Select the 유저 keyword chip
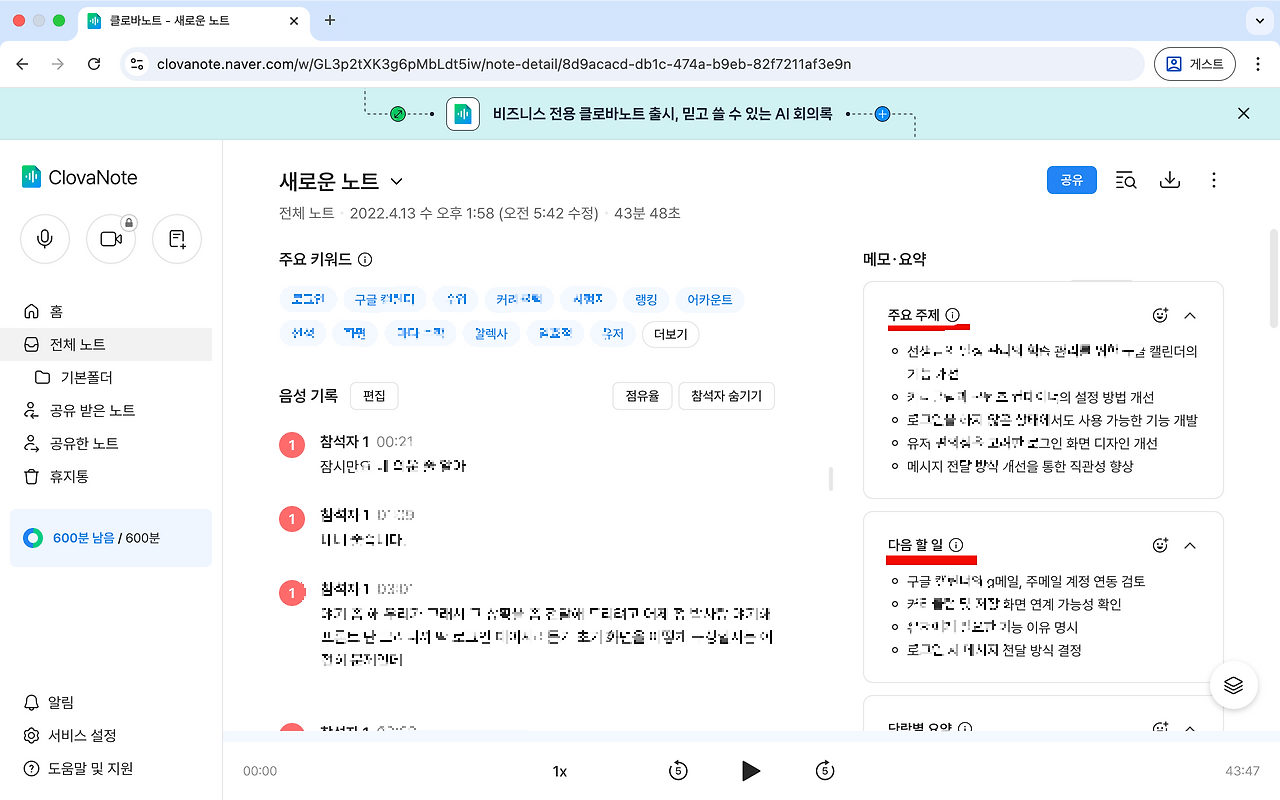The height and width of the screenshot is (800, 1280). tap(613, 333)
